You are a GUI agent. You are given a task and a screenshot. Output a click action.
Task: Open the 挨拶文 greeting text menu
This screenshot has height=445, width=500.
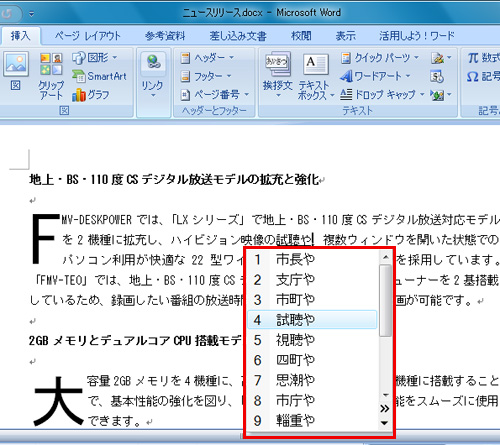278,75
